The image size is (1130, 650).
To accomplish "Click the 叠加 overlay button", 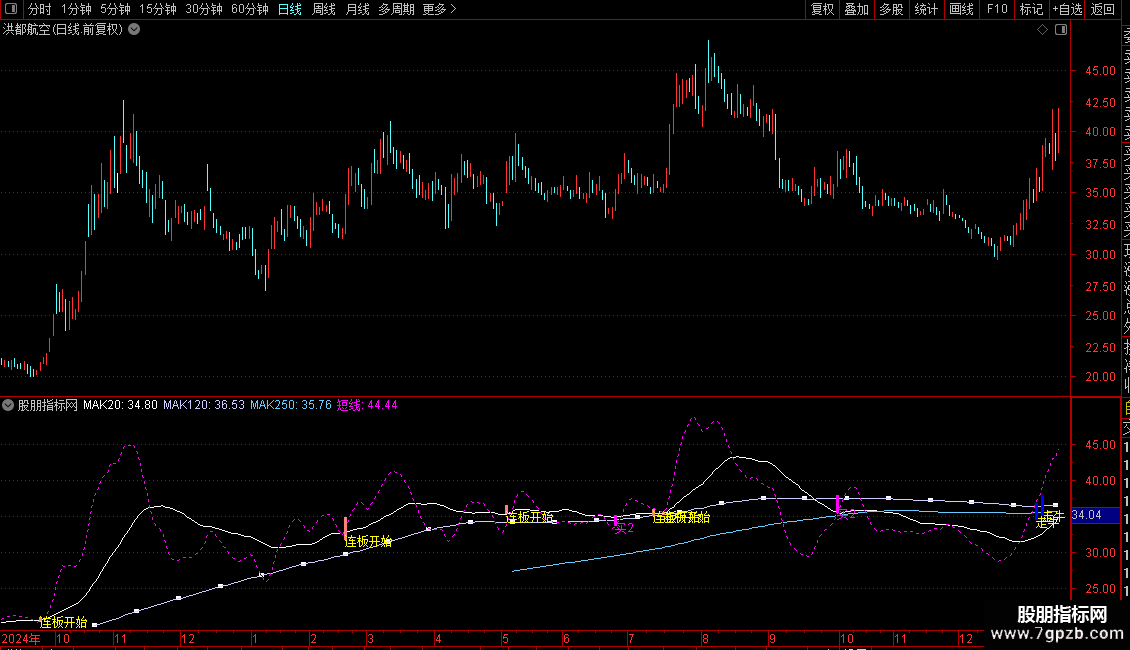I will 857,9.
